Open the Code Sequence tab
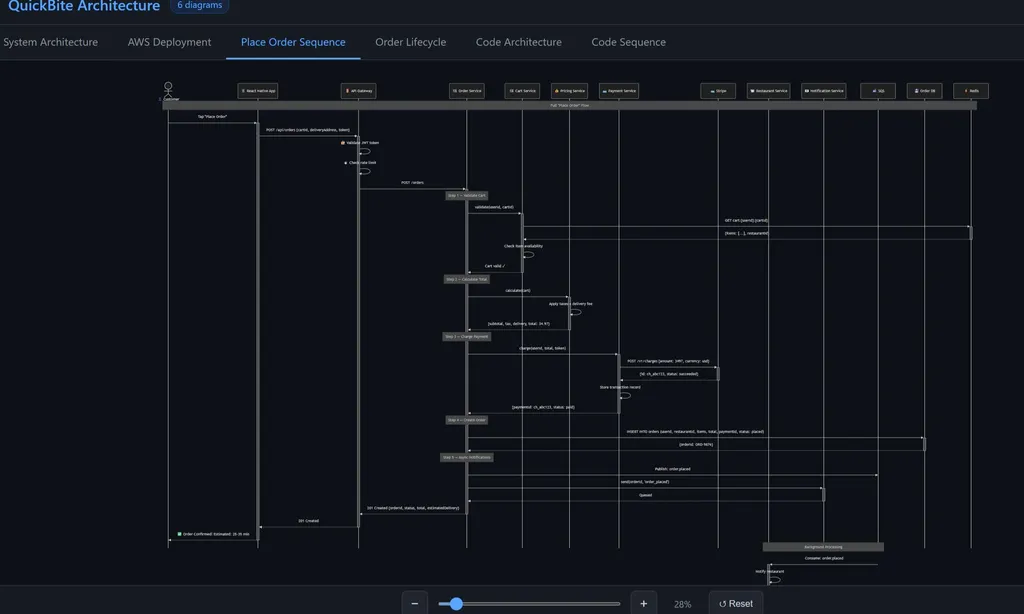 pyautogui.click(x=628, y=42)
